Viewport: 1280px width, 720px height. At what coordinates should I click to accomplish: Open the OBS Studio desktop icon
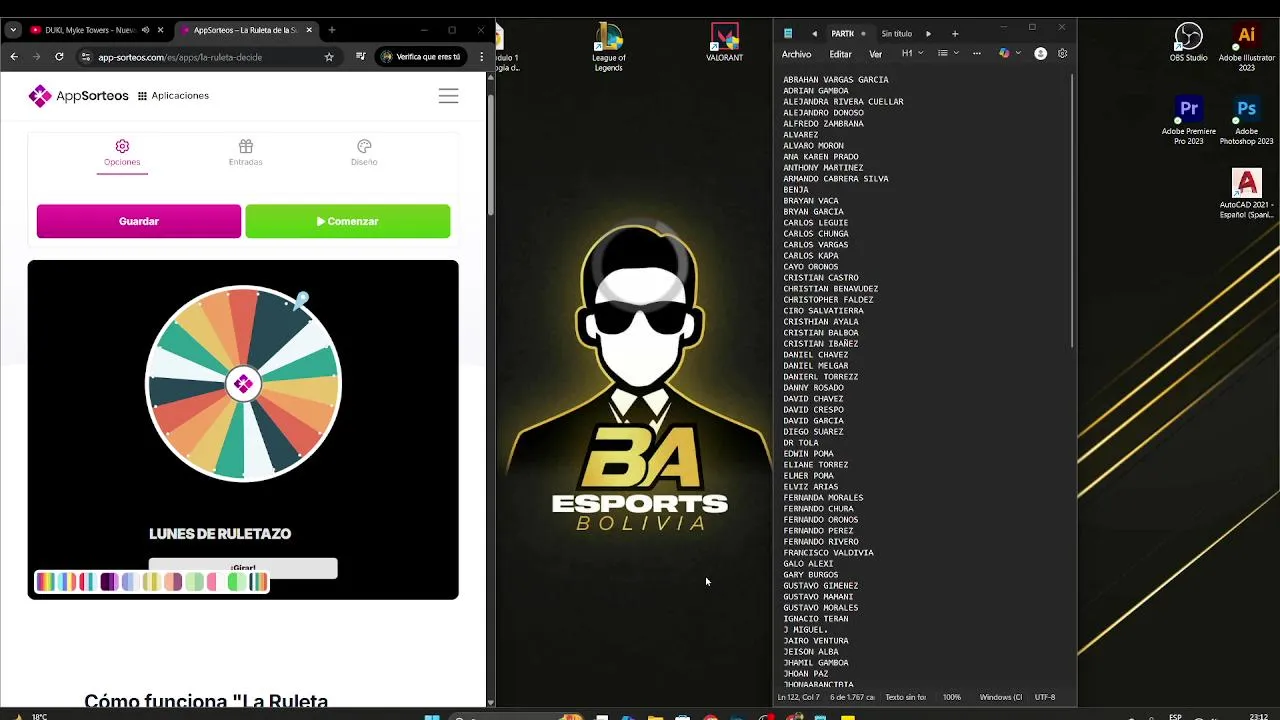pos(1188,43)
